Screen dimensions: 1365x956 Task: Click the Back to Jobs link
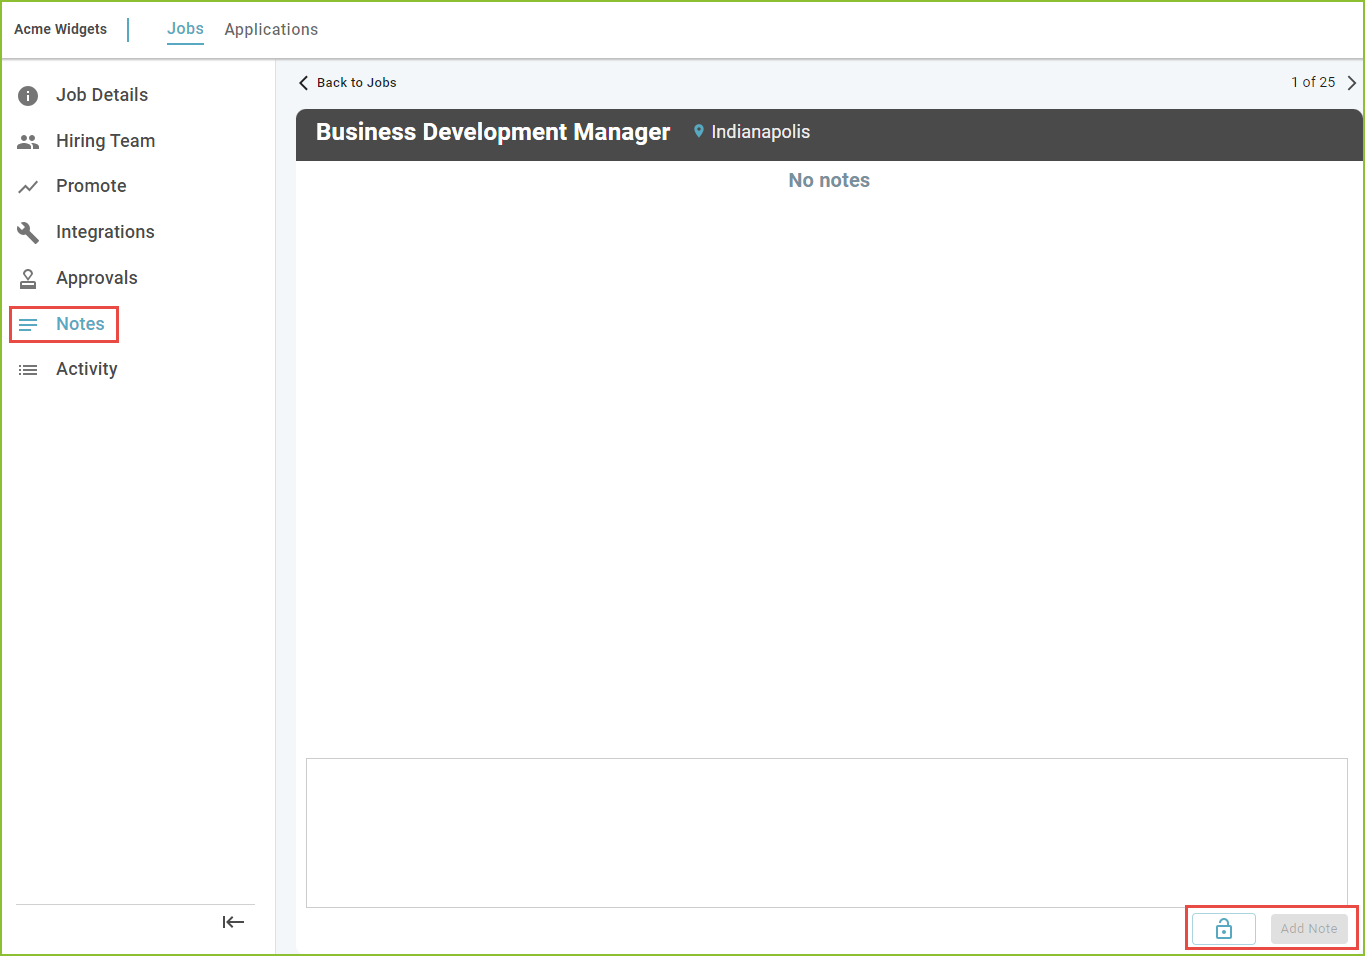(x=356, y=83)
